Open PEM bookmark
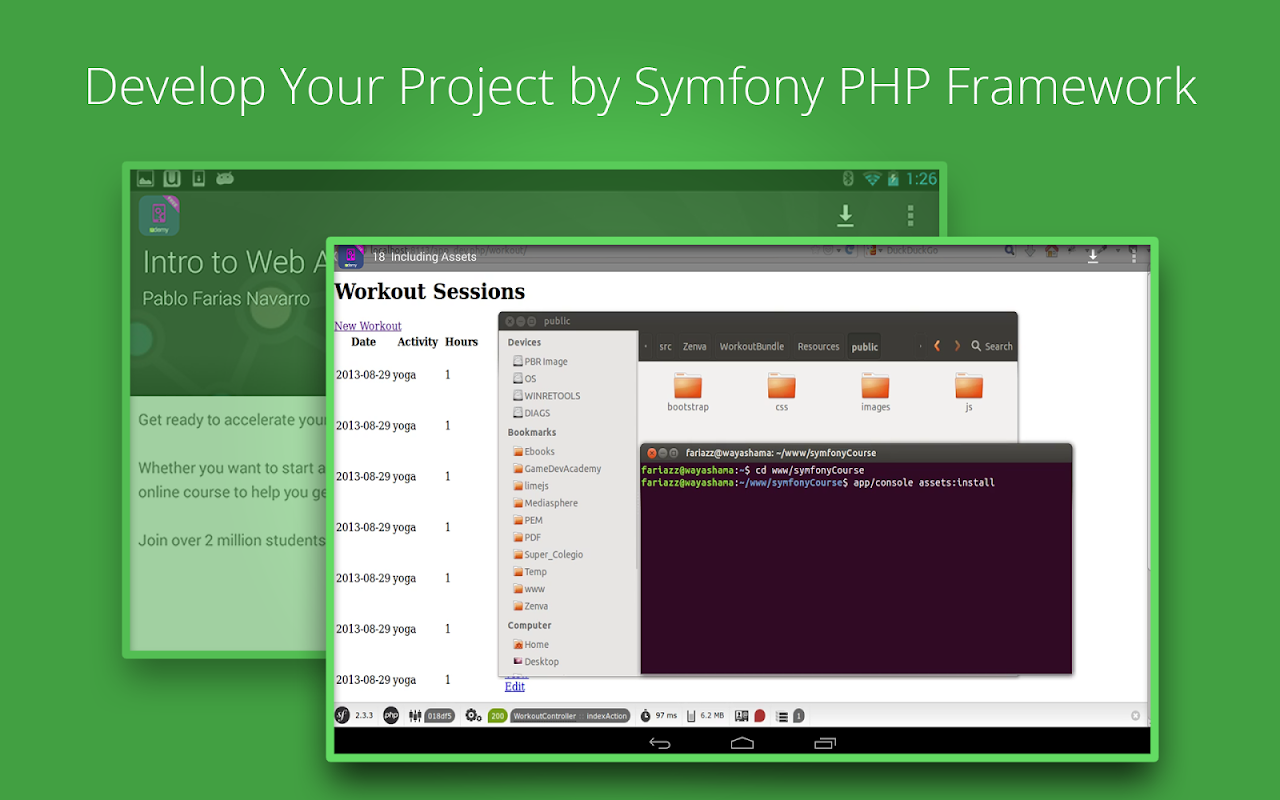 coord(527,520)
